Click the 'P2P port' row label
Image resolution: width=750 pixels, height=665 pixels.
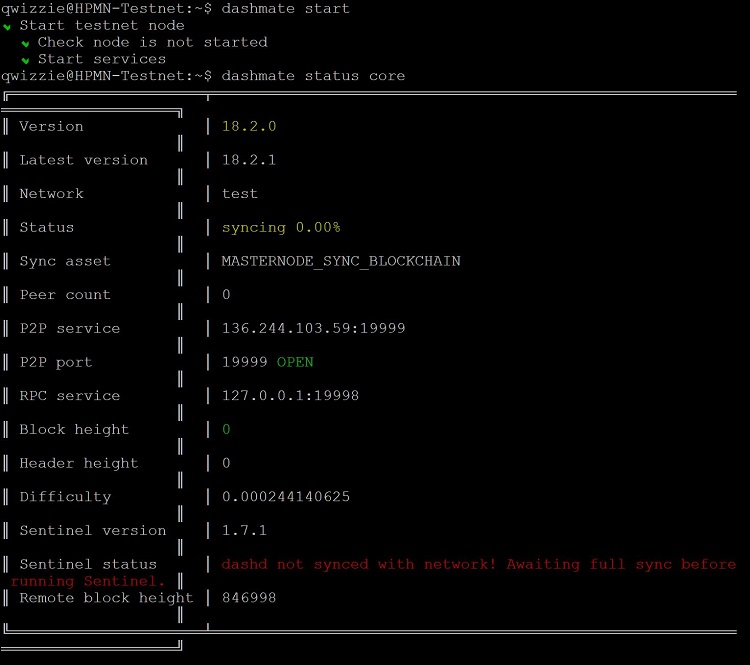(x=56, y=362)
